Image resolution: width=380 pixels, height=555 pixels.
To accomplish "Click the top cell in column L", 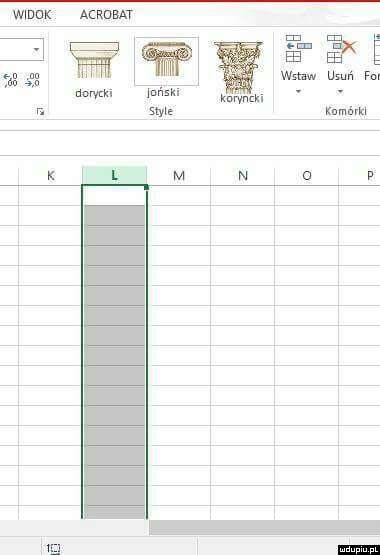I will click(114, 195).
